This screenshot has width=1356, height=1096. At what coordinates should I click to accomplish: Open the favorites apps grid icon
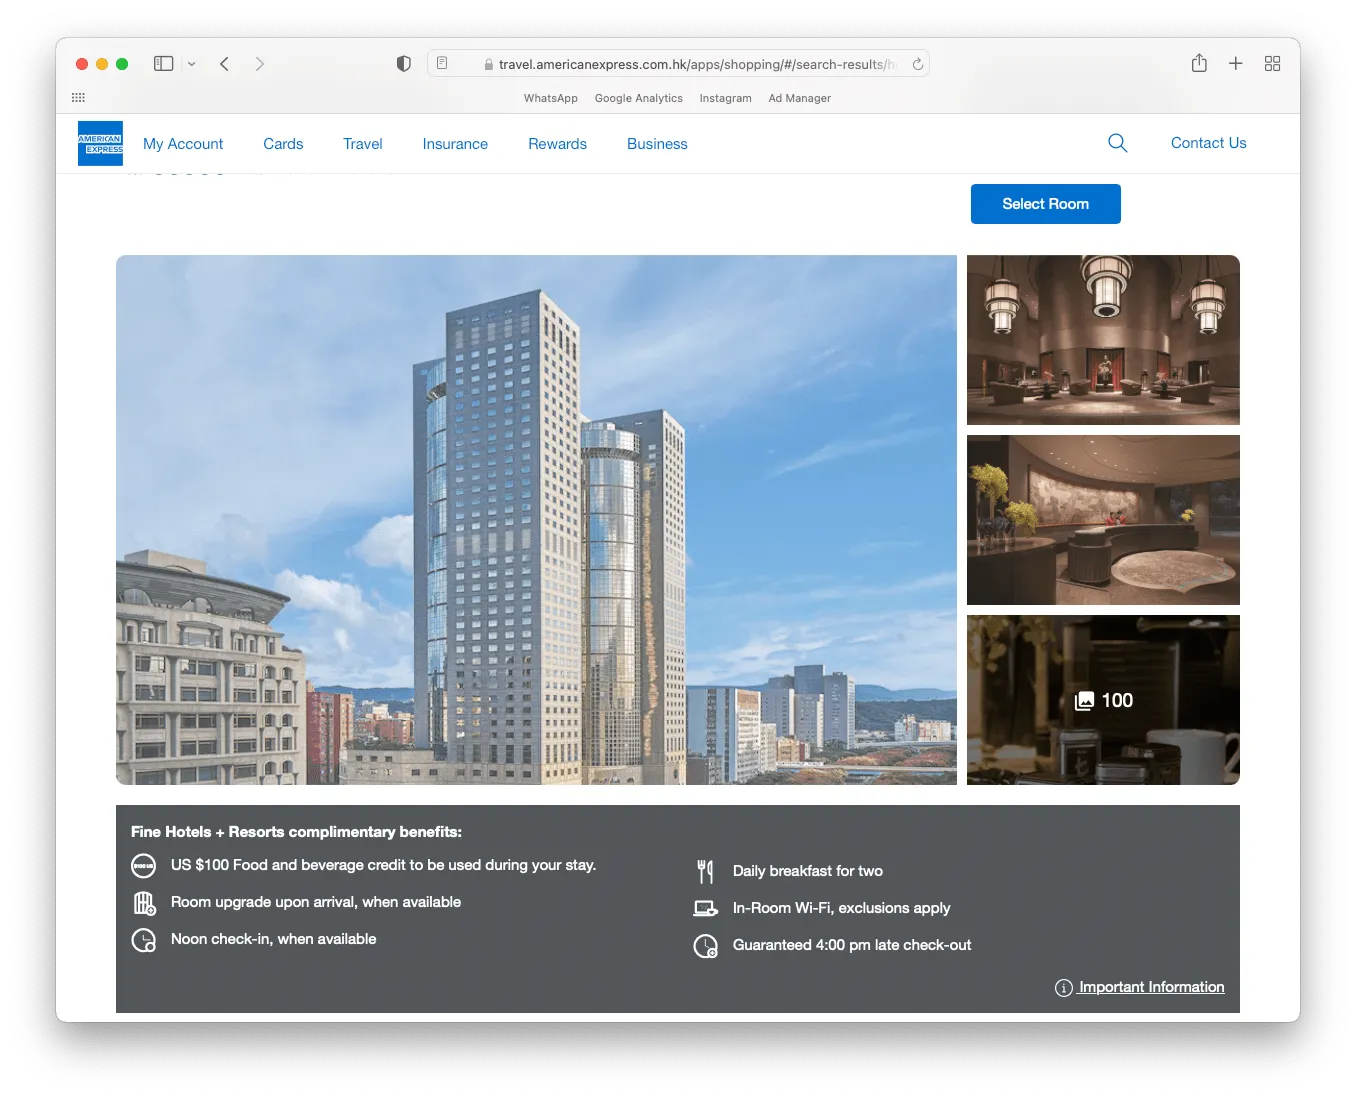click(x=79, y=97)
